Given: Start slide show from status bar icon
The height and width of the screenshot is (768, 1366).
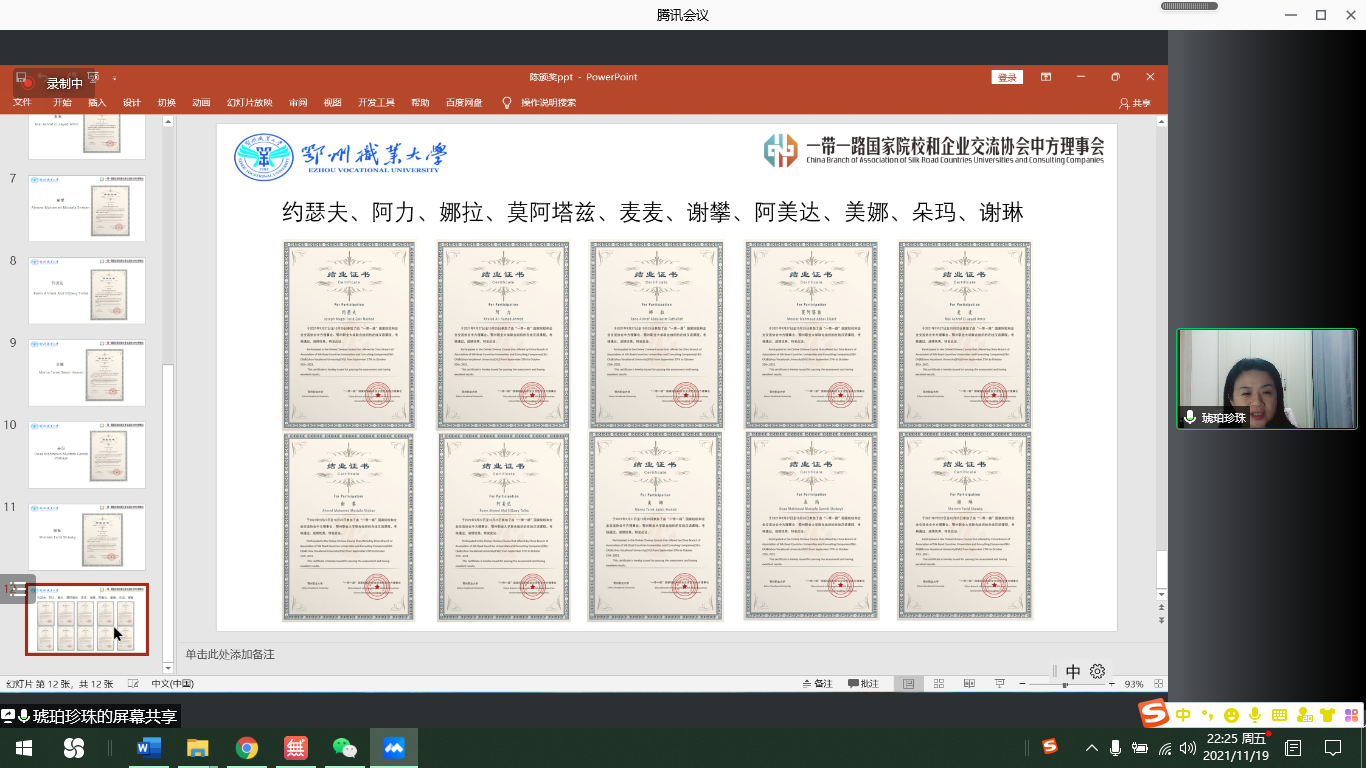Looking at the screenshot, I should [1000, 684].
